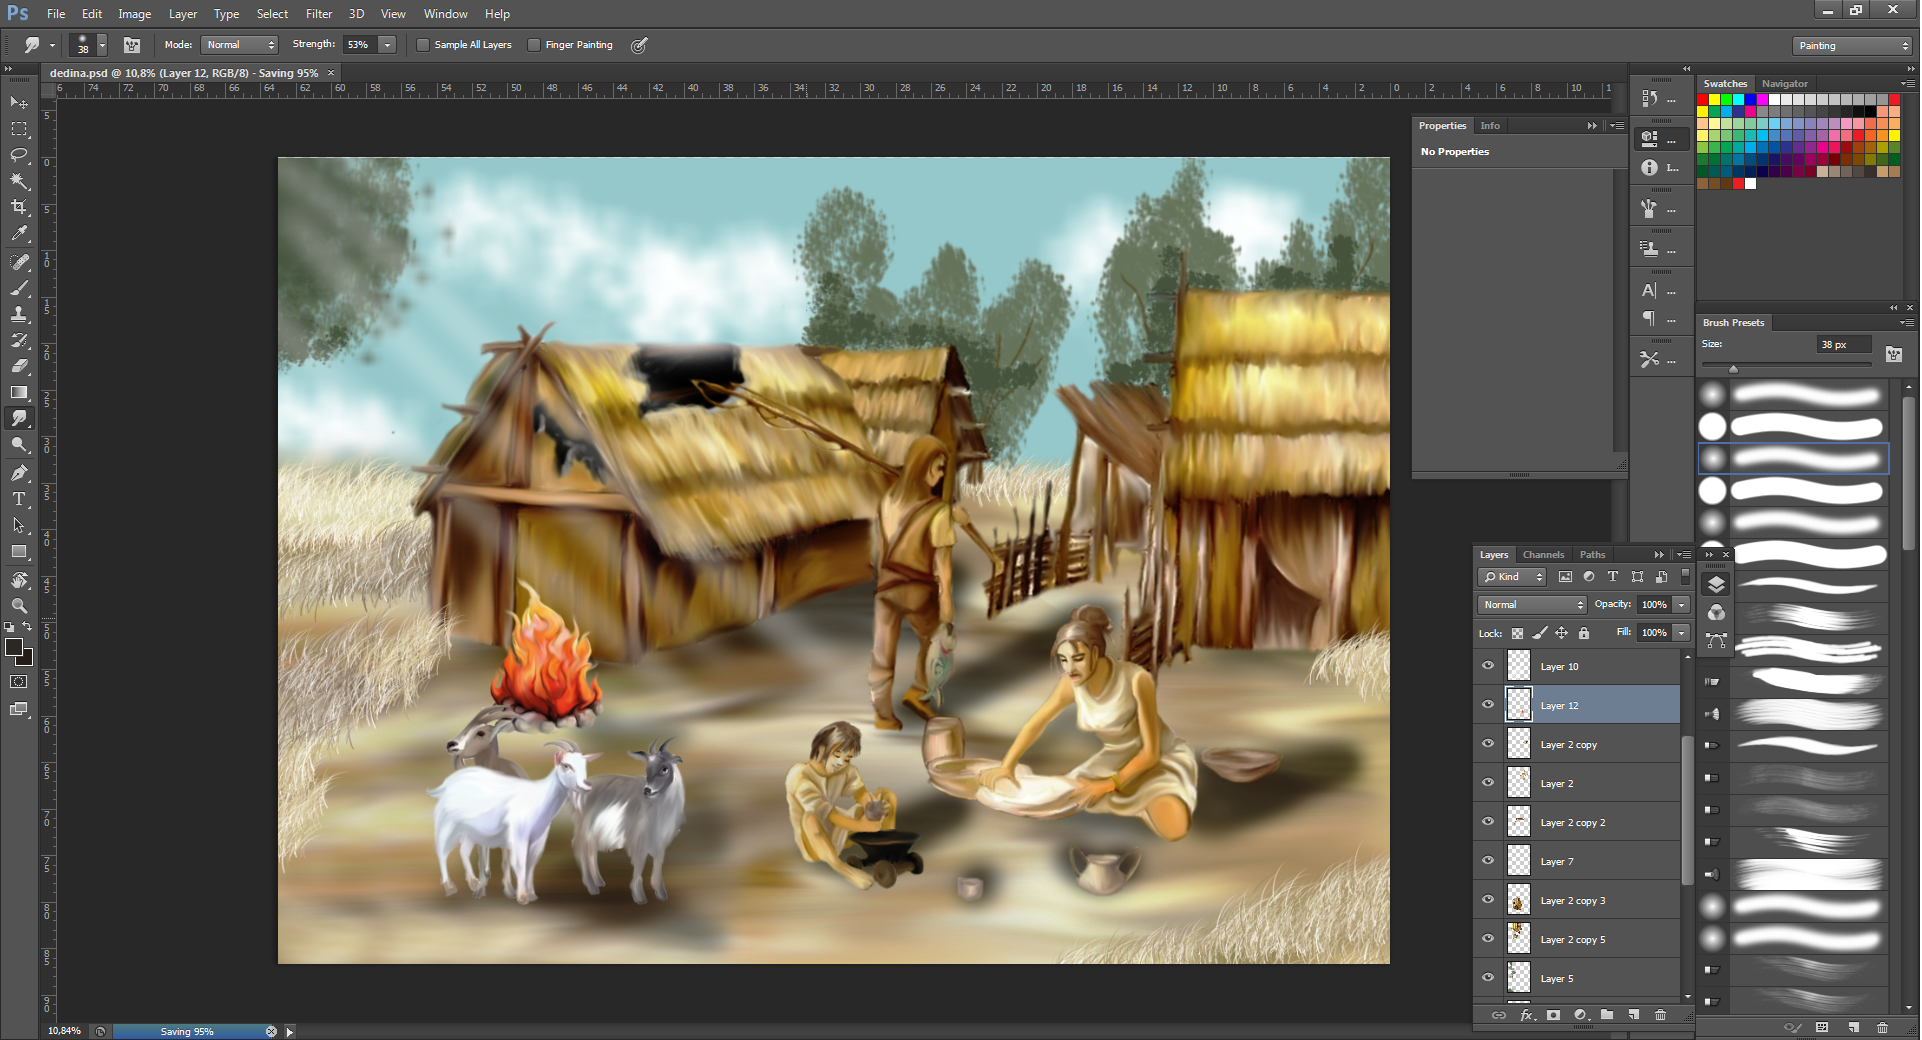Delete layer using trash icon in Layers panel
This screenshot has width=1922, height=1040.
(x=1660, y=1015)
